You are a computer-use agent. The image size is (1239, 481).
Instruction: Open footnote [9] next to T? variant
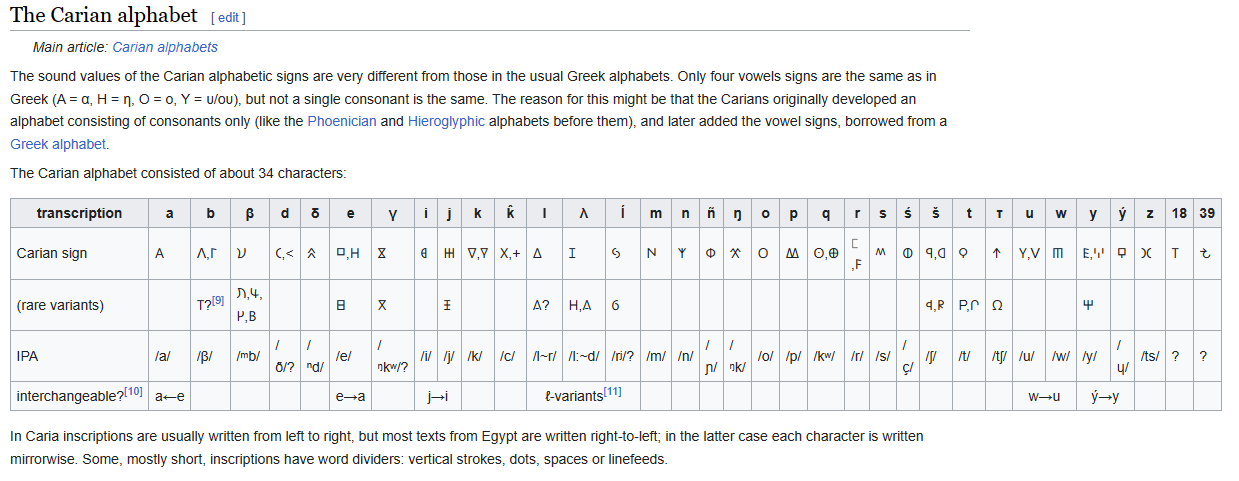click(217, 300)
